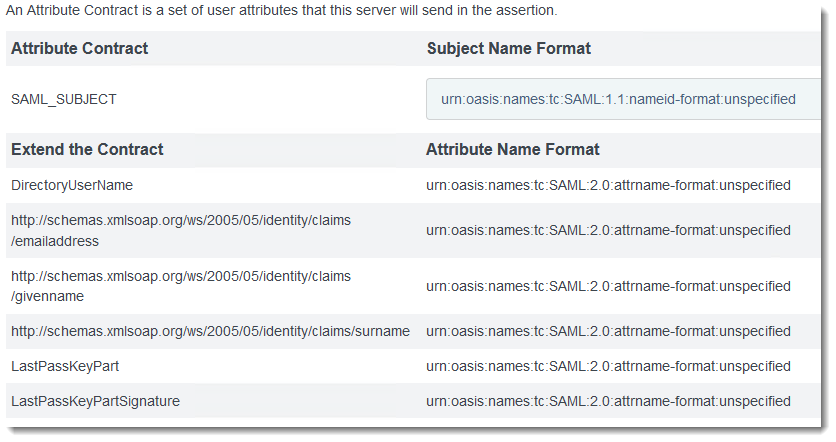Click the Extend the Contract header
Image resolution: width=836 pixels, height=442 pixels.
87,149
